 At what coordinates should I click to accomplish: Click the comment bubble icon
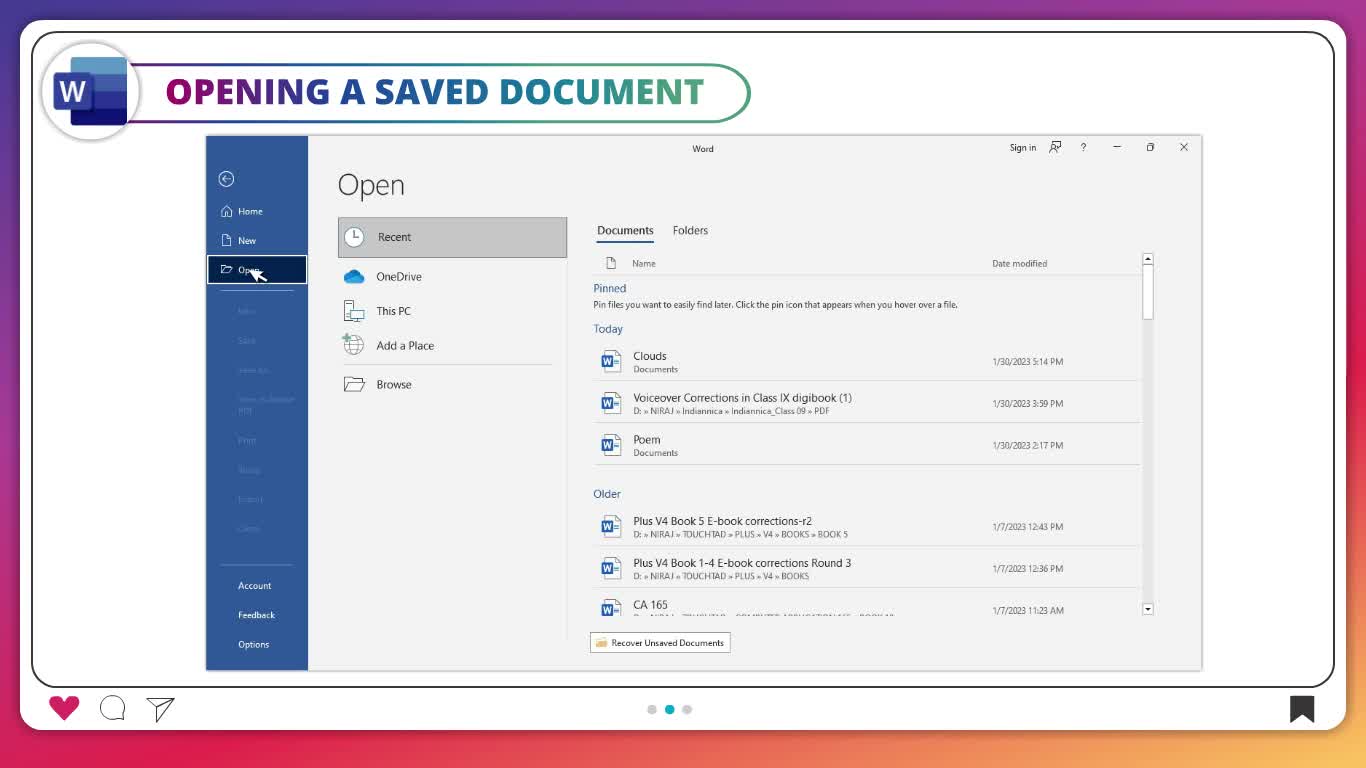coord(113,708)
